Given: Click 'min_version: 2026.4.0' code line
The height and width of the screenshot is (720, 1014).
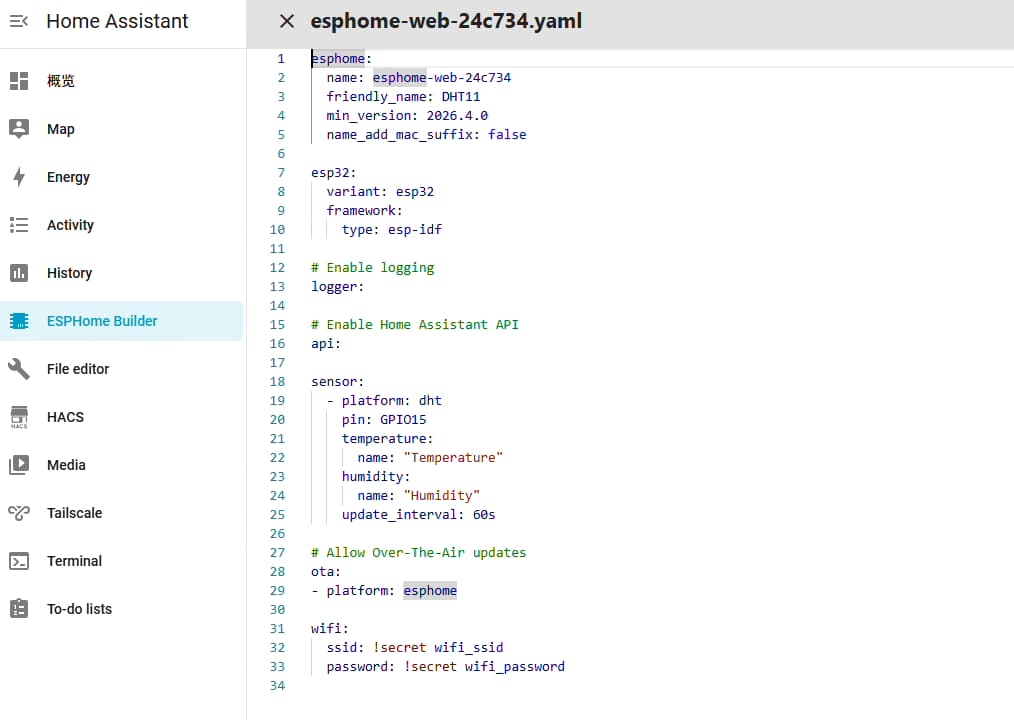Looking at the screenshot, I should (407, 115).
